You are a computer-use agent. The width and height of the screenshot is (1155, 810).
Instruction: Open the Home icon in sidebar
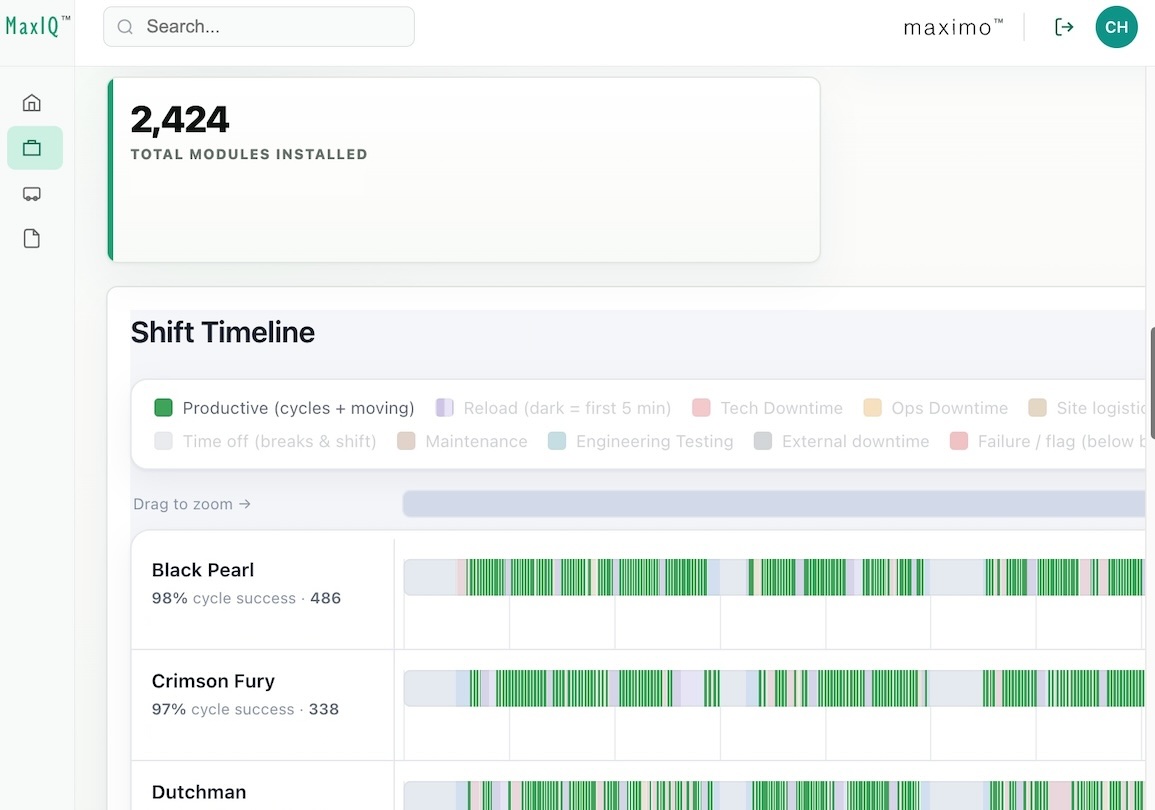32,102
